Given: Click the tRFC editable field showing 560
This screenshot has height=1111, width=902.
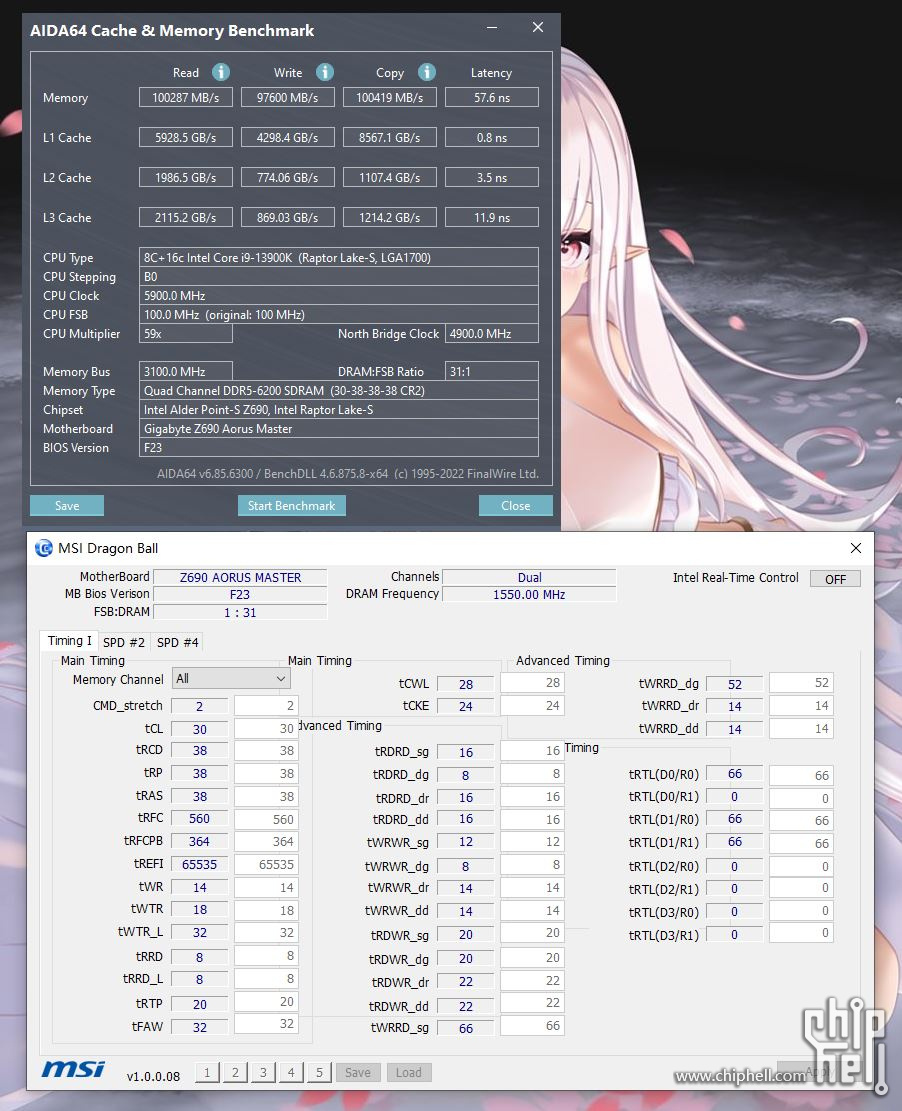Looking at the screenshot, I should click(x=266, y=819).
